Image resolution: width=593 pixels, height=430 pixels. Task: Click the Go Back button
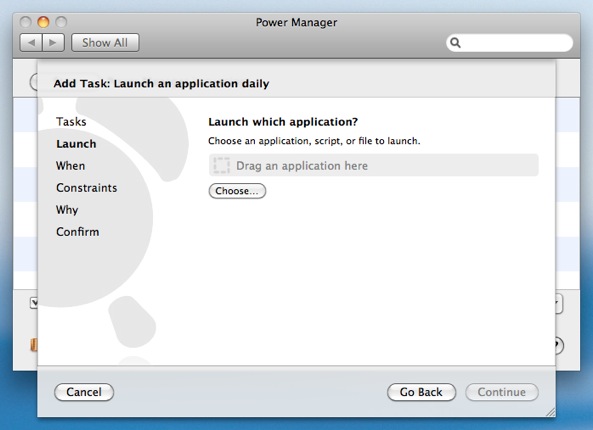pos(421,392)
